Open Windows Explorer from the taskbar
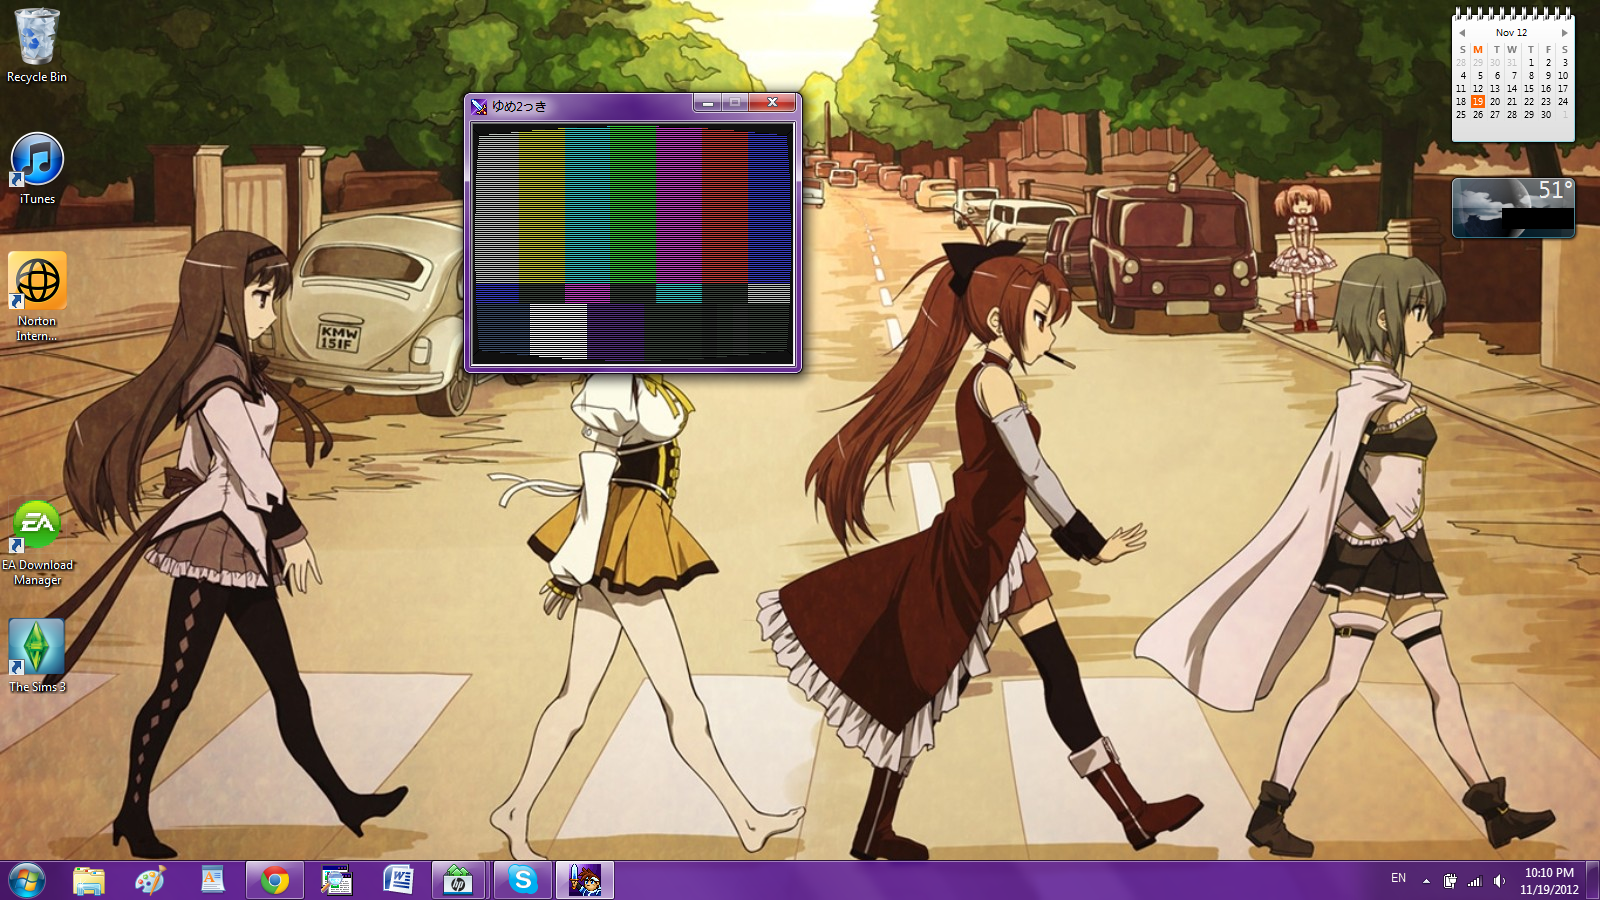Screen dimensions: 1600x900 (89, 881)
